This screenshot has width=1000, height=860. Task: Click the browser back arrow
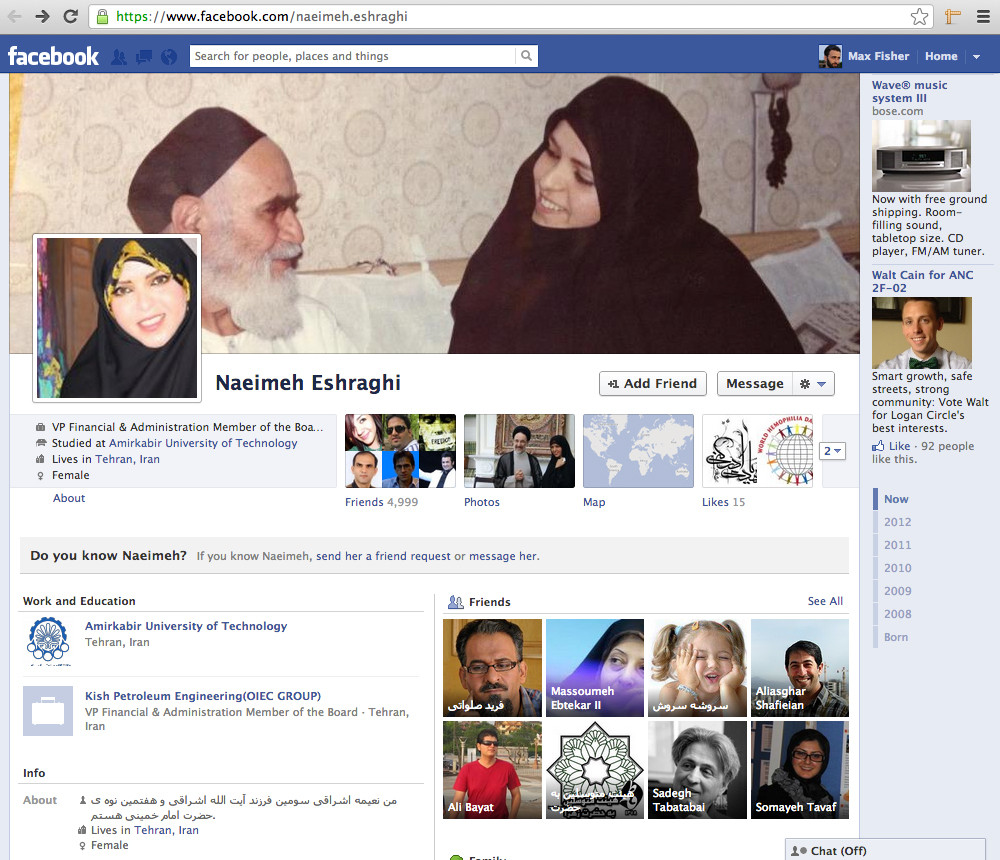click(15, 16)
